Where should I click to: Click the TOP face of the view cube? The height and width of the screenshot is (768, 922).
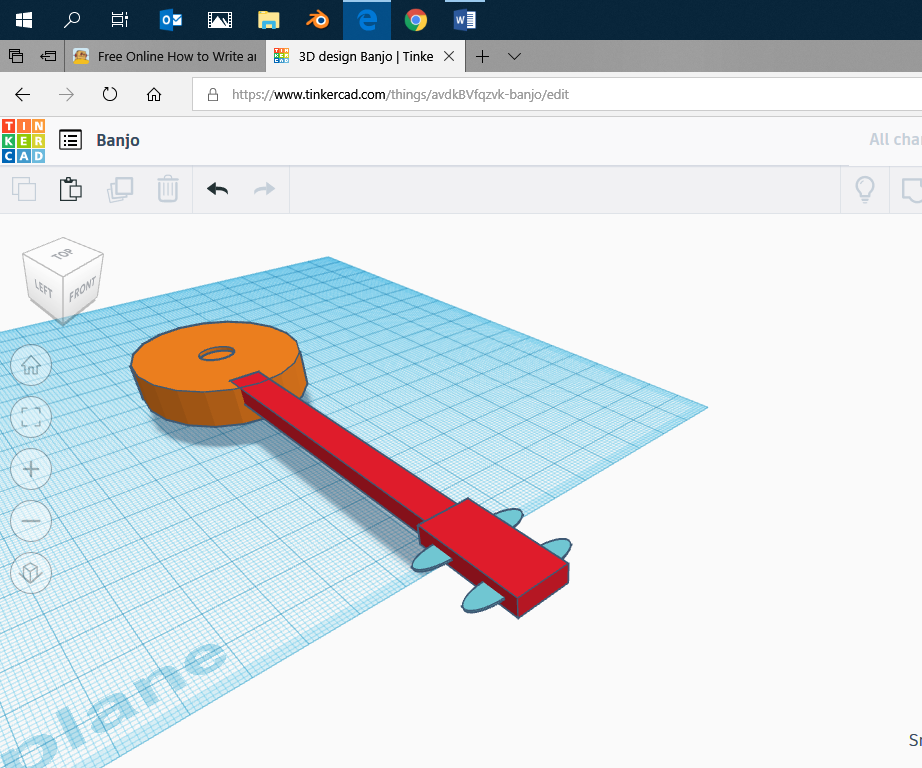pos(64,254)
